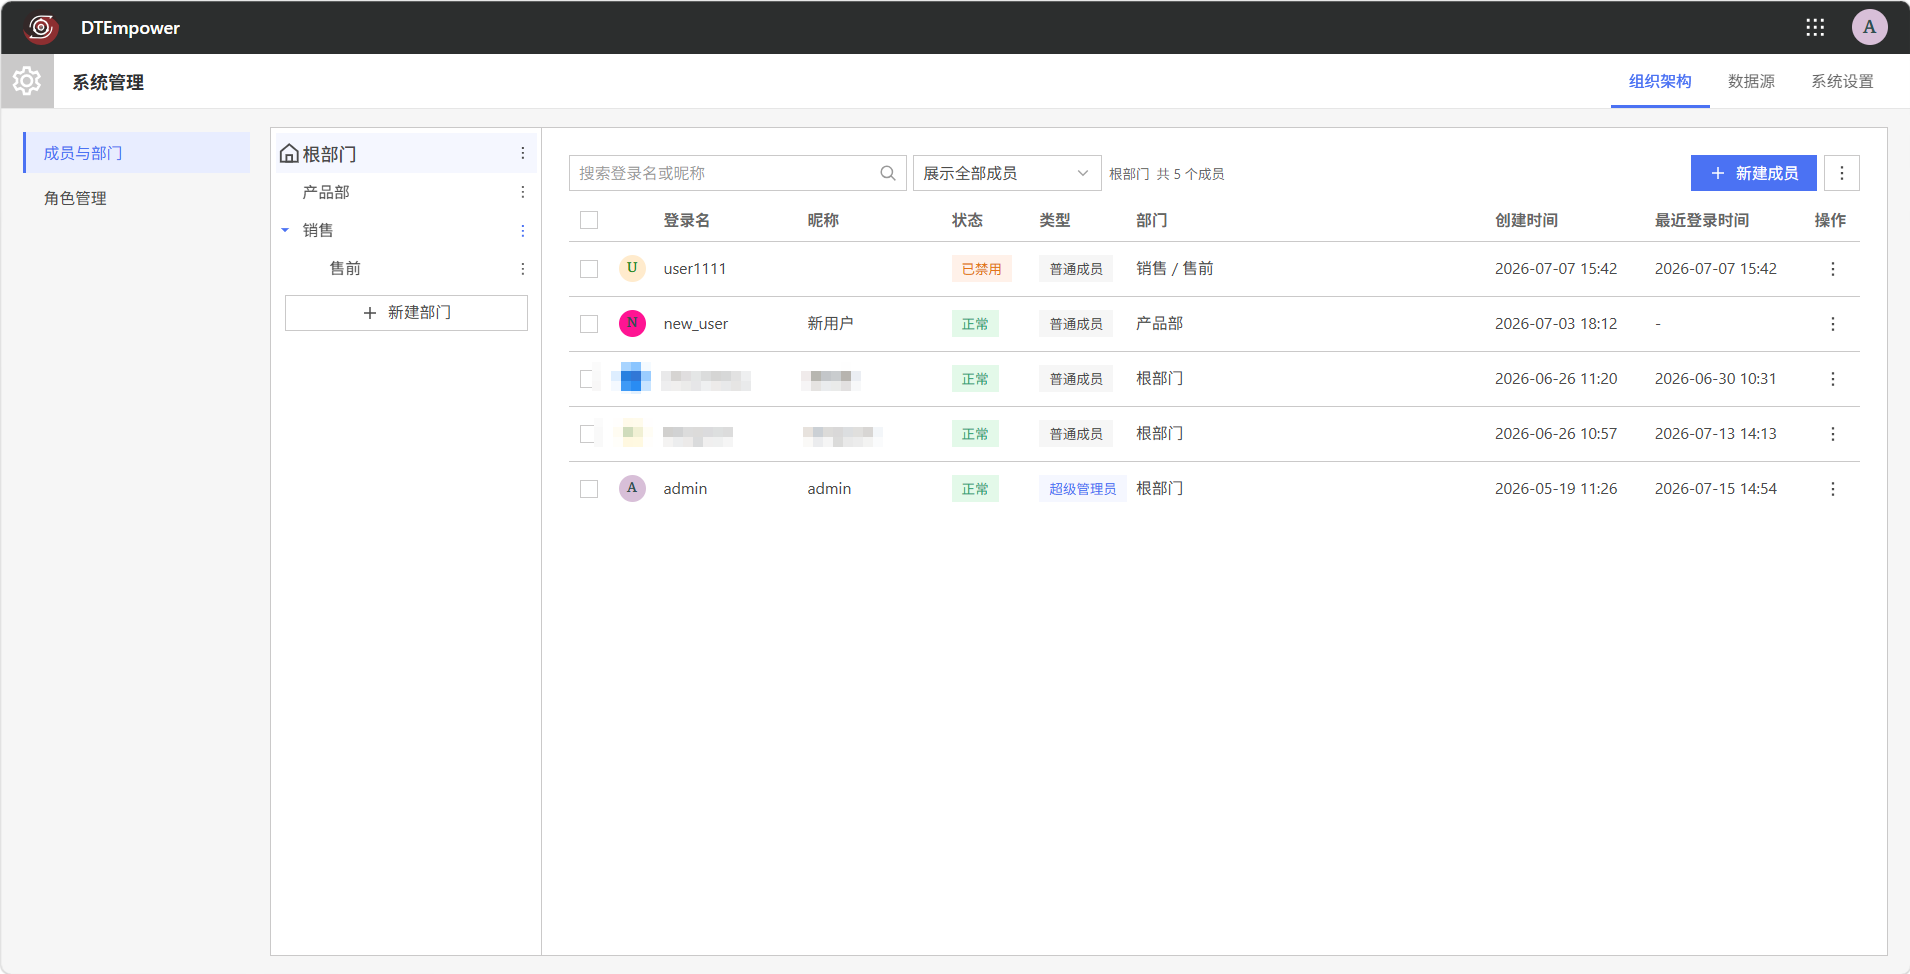Select 成员与部门 in the sidebar
This screenshot has width=1910, height=974.
coord(136,153)
